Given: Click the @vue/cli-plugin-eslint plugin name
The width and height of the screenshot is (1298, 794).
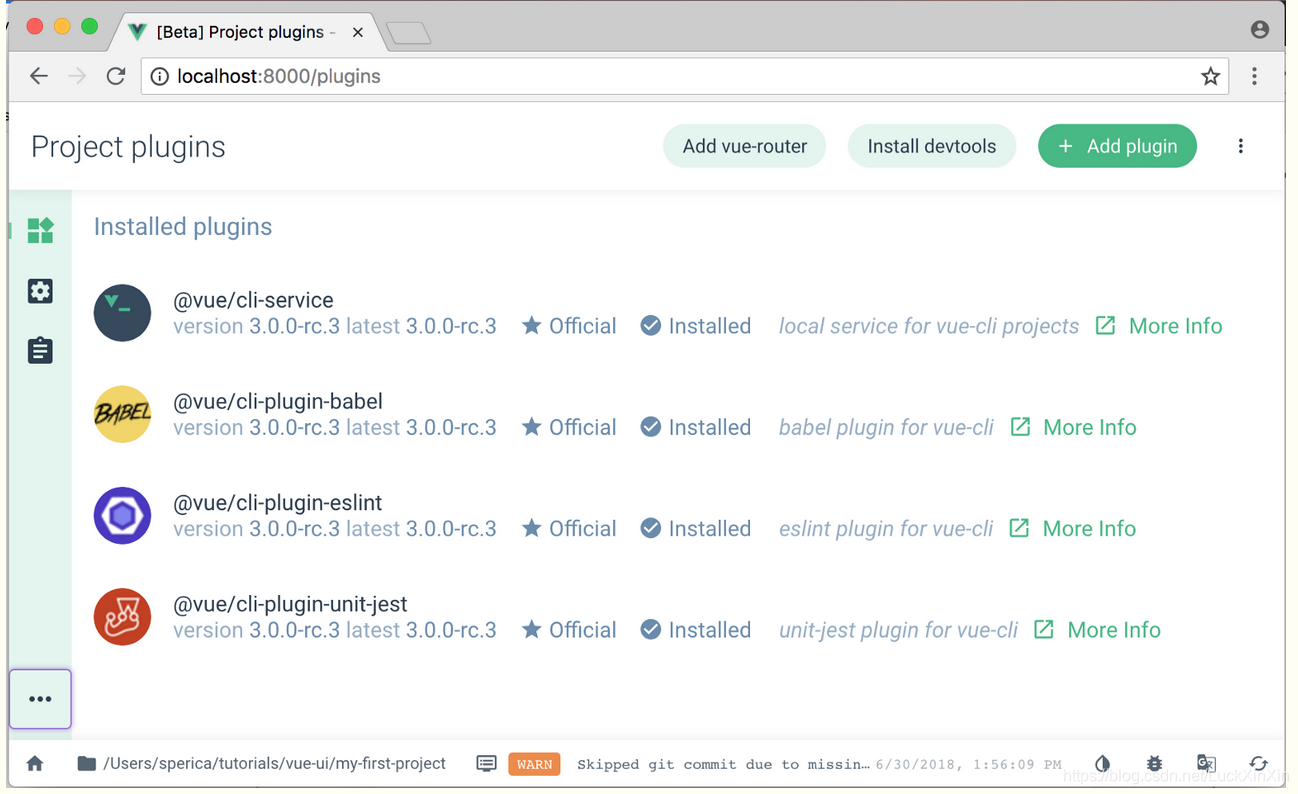Looking at the screenshot, I should pos(278,503).
